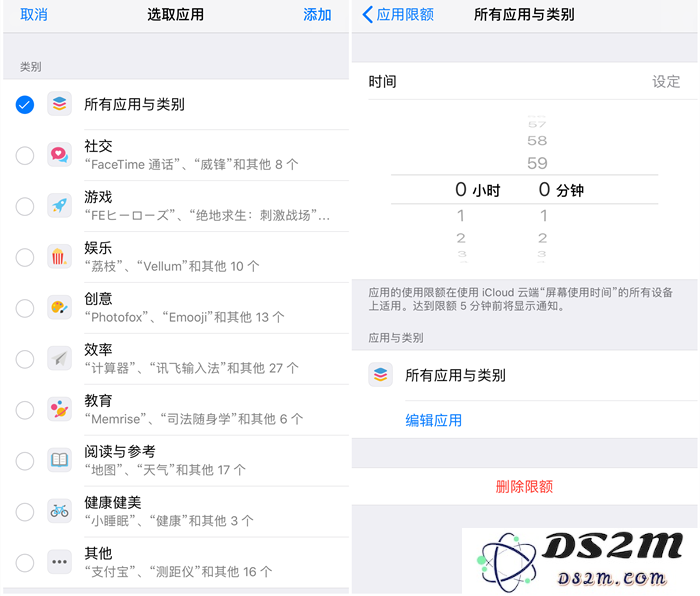Screen dimensions: 700x596
Task: Tap the text “Photofox”、“Emooji”和其他 13 个
Action: click(184, 317)
